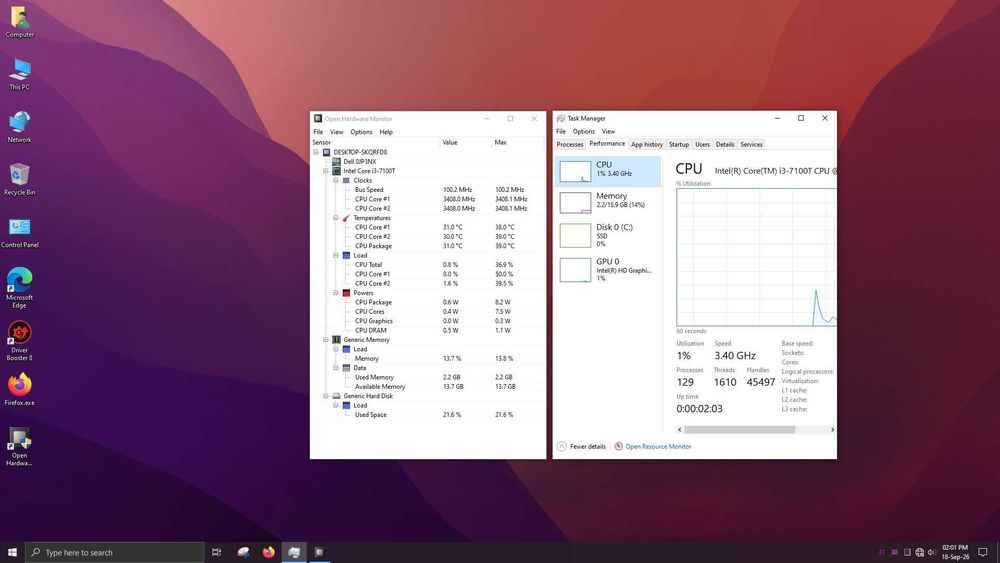Image resolution: width=1000 pixels, height=563 pixels.
Task: Collapse the Generic Hard Disk node
Action: [326, 396]
